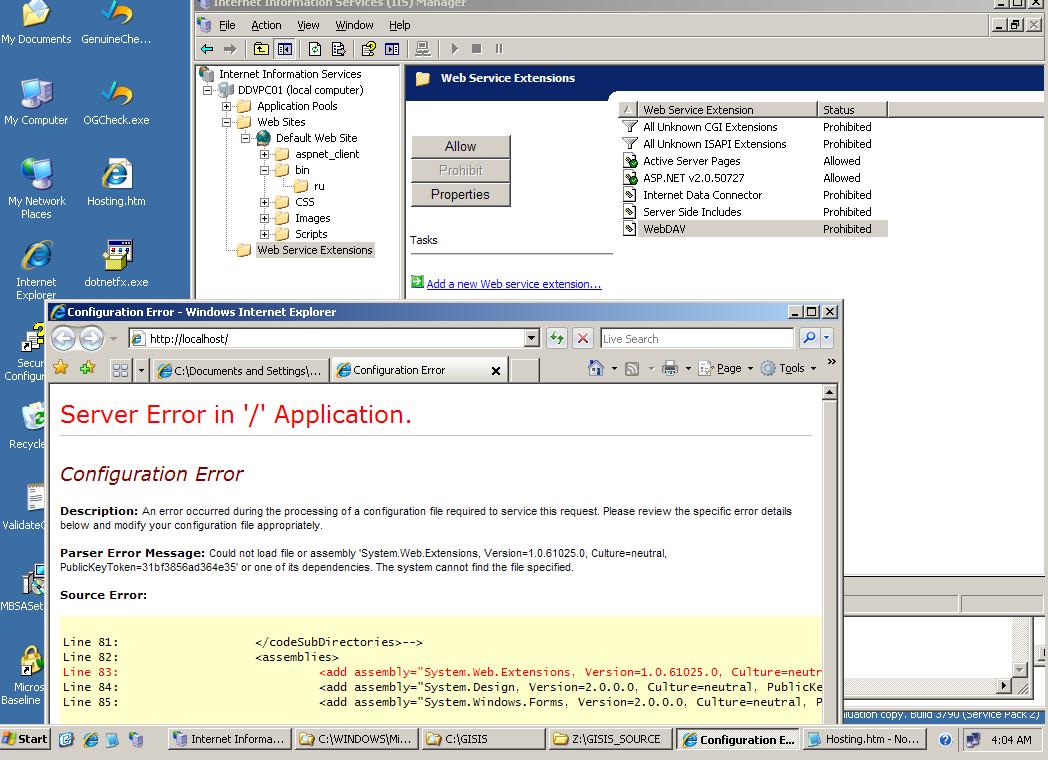Open the File menu in IIS Manager
The width and height of the screenshot is (1048, 760).
click(x=227, y=25)
